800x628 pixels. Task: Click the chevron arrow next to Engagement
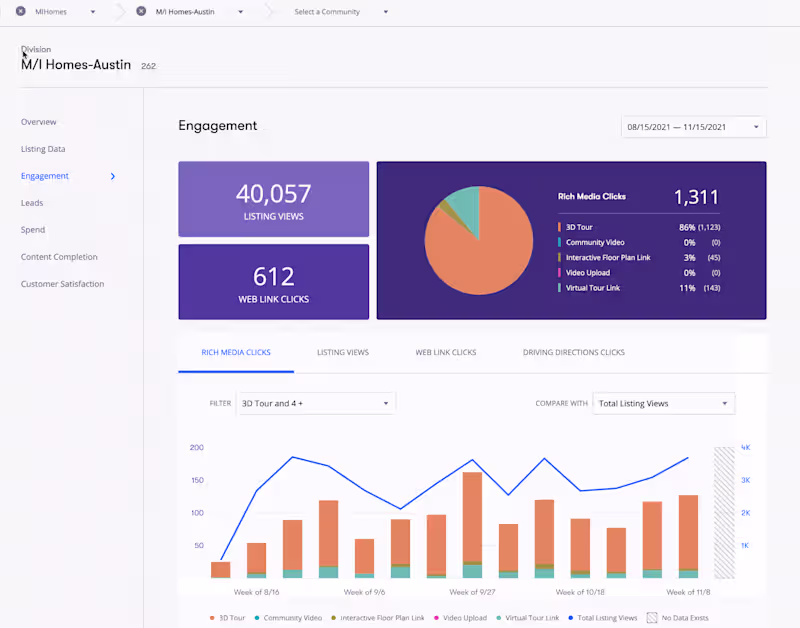point(113,176)
